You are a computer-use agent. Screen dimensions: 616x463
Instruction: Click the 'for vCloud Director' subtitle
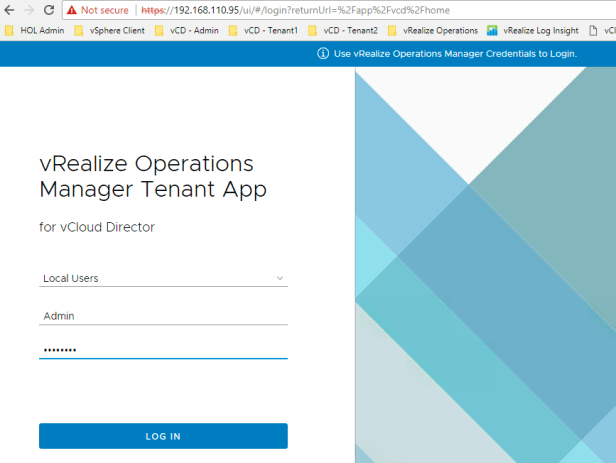coord(97,227)
